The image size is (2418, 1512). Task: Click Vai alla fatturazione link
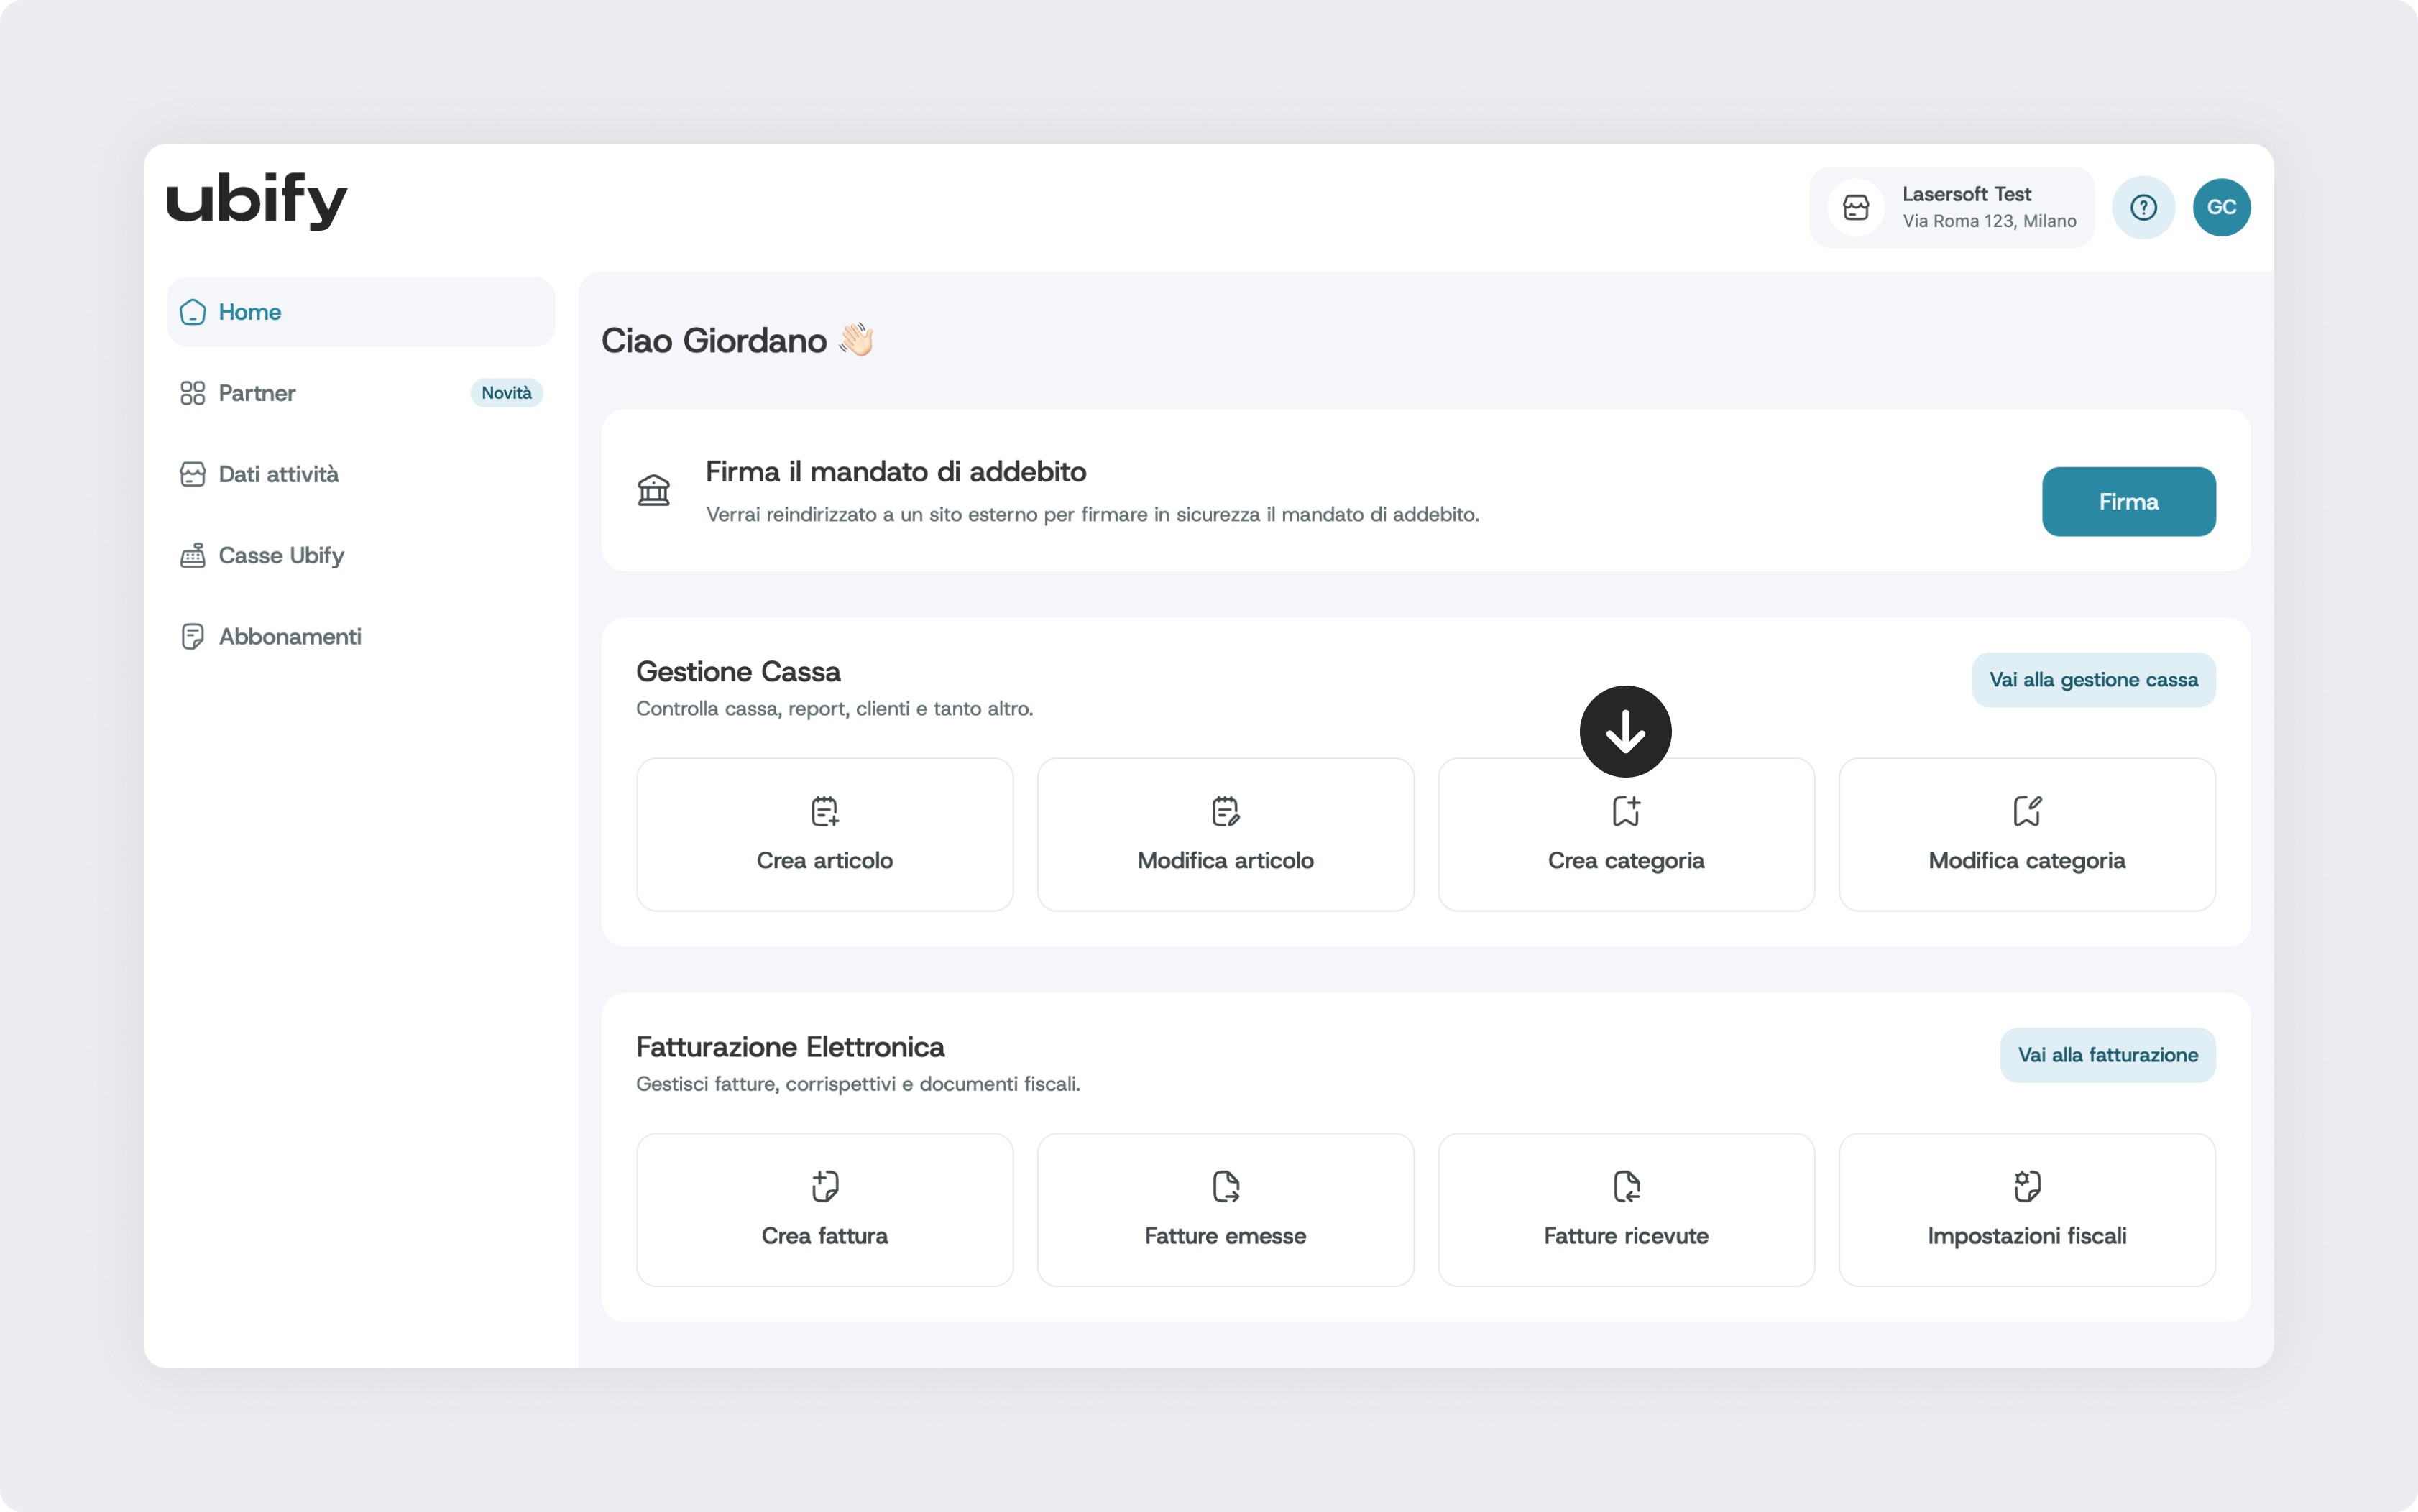[2107, 1055]
